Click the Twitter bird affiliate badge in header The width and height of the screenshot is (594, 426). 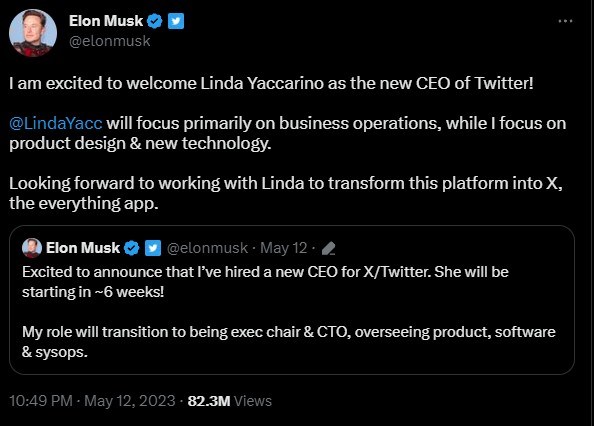point(176,21)
